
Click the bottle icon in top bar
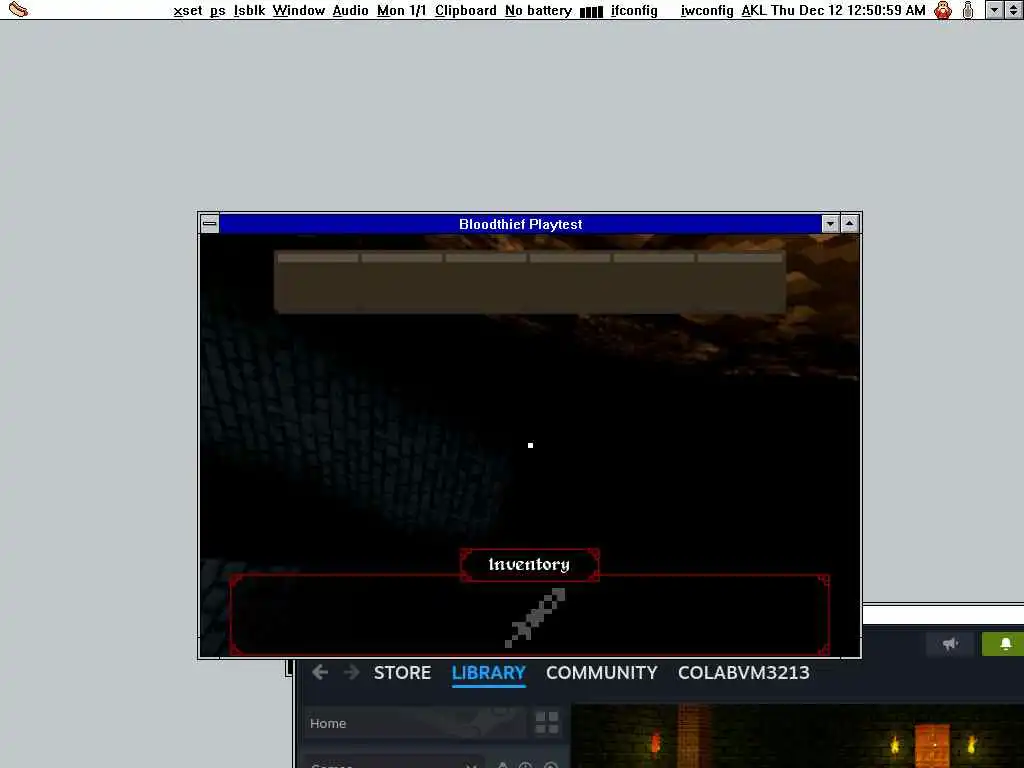(968, 10)
